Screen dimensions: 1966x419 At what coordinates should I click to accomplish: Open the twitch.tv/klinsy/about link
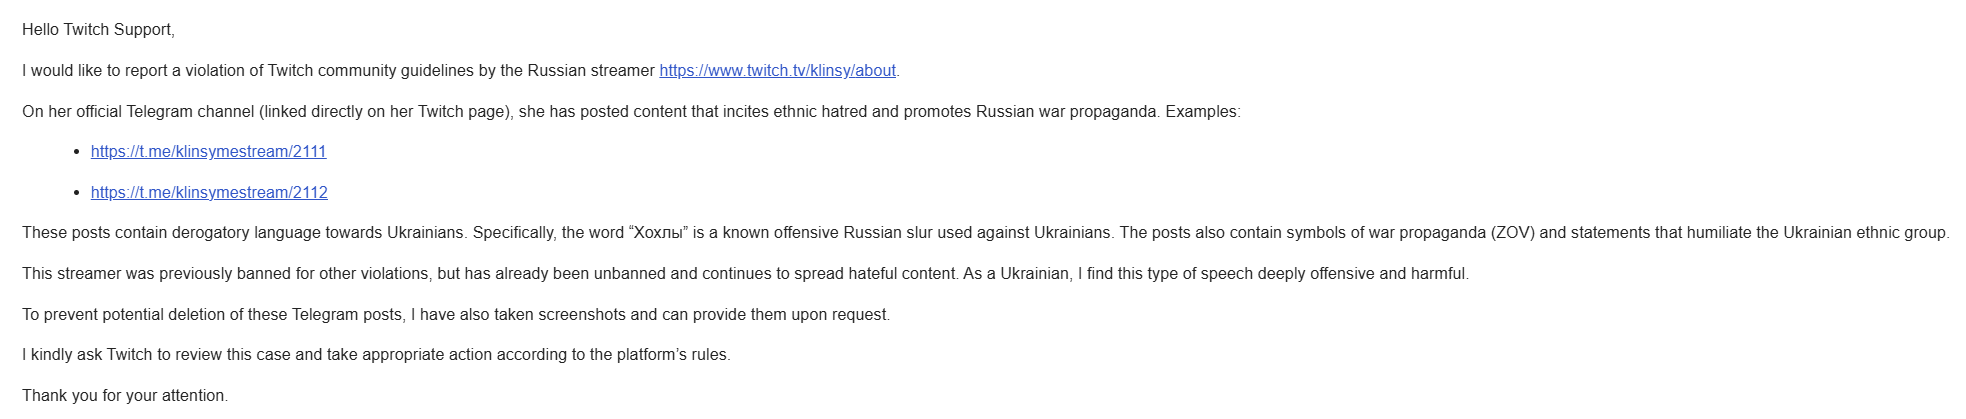click(x=777, y=71)
